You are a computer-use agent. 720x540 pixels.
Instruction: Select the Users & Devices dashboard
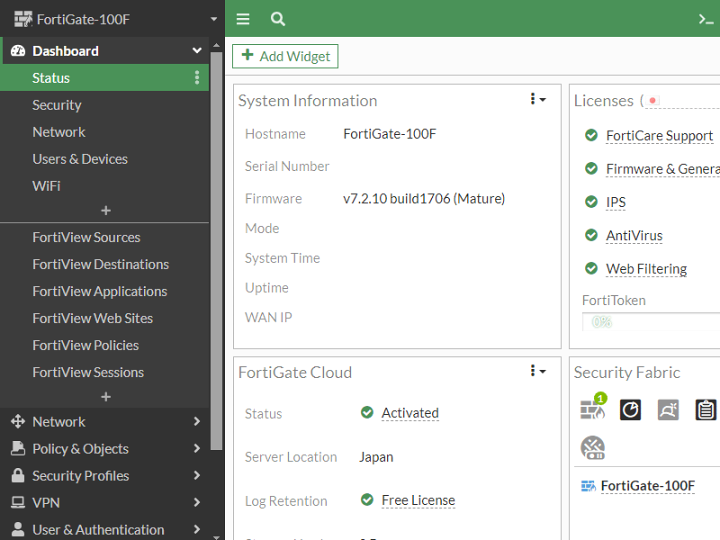click(x=80, y=159)
